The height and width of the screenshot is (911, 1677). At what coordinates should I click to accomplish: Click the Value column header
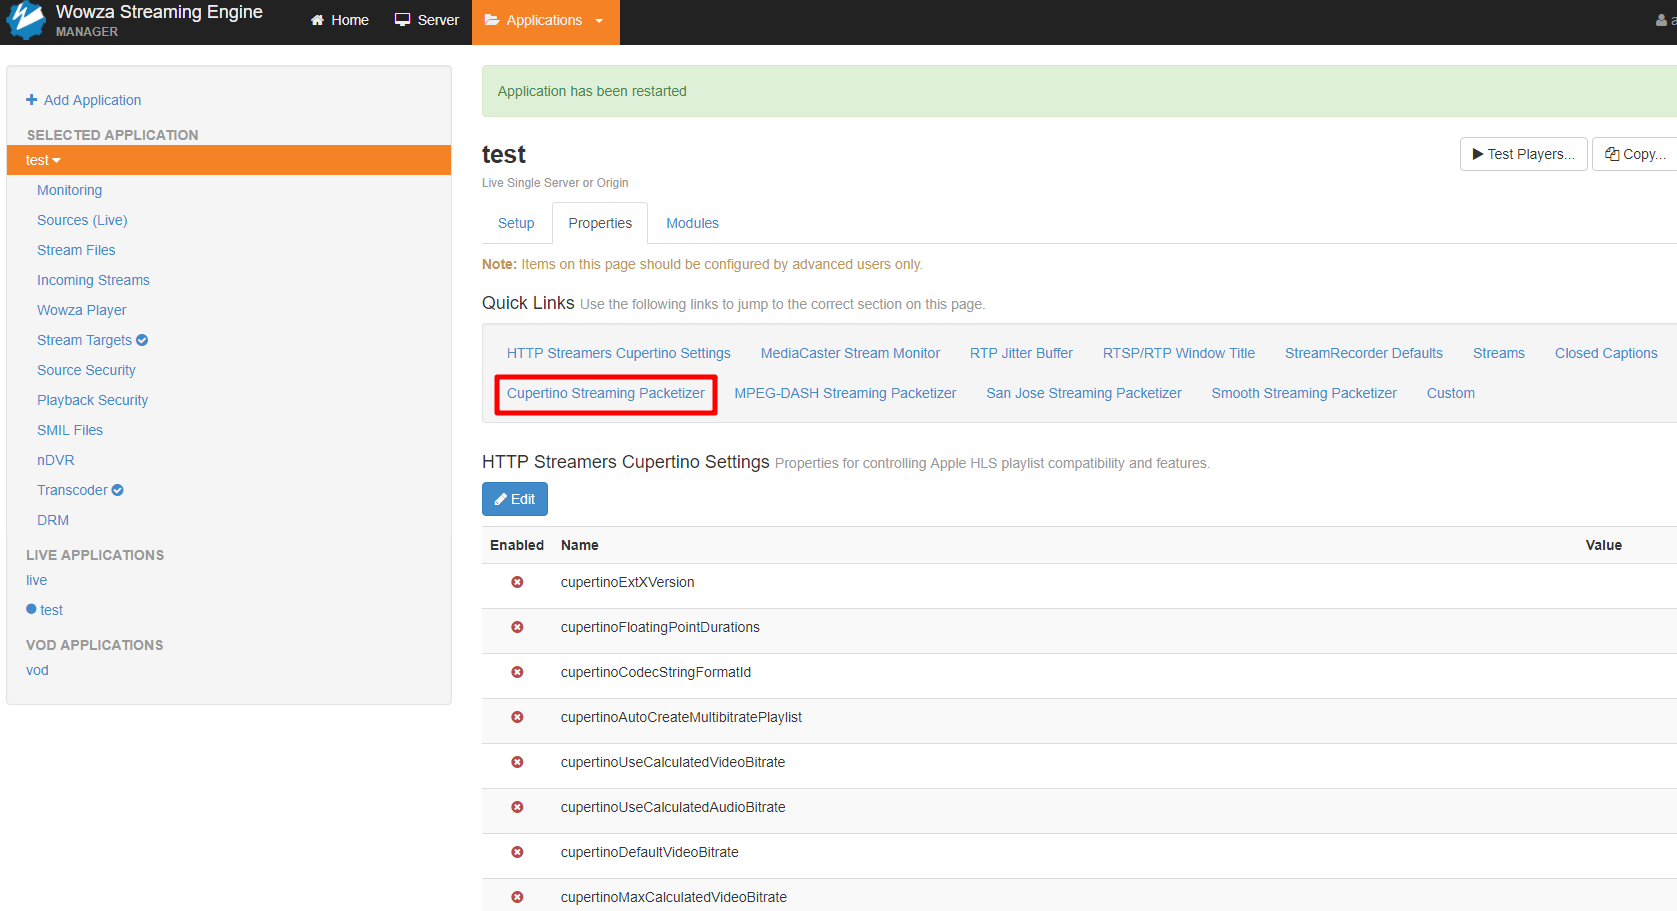coord(1603,545)
